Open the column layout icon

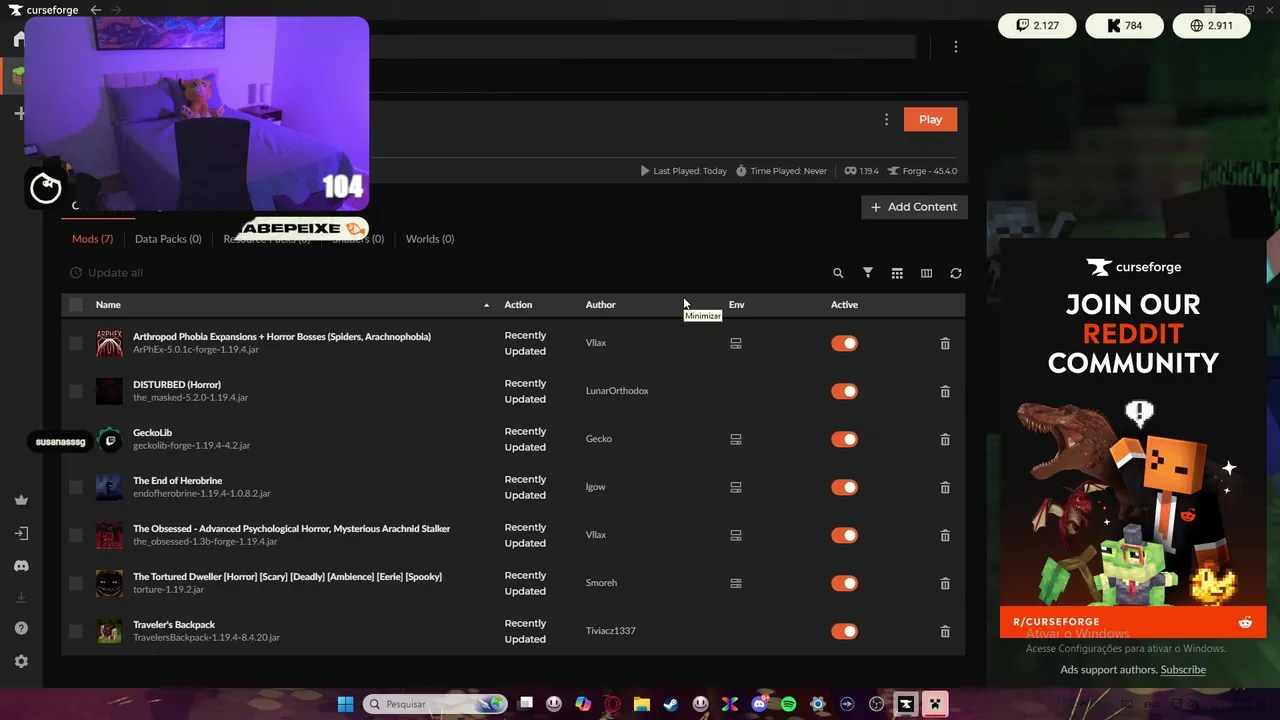click(926, 273)
